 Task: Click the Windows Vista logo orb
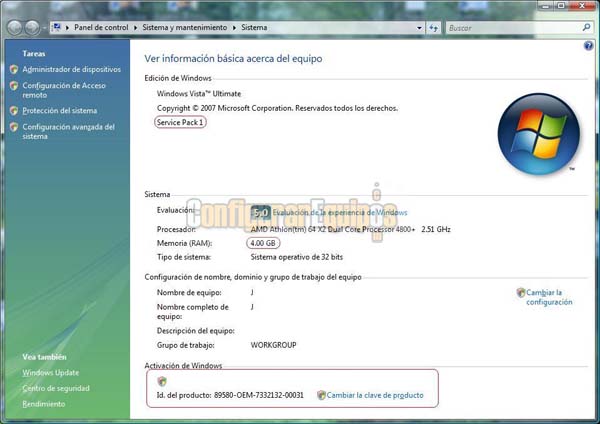539,134
